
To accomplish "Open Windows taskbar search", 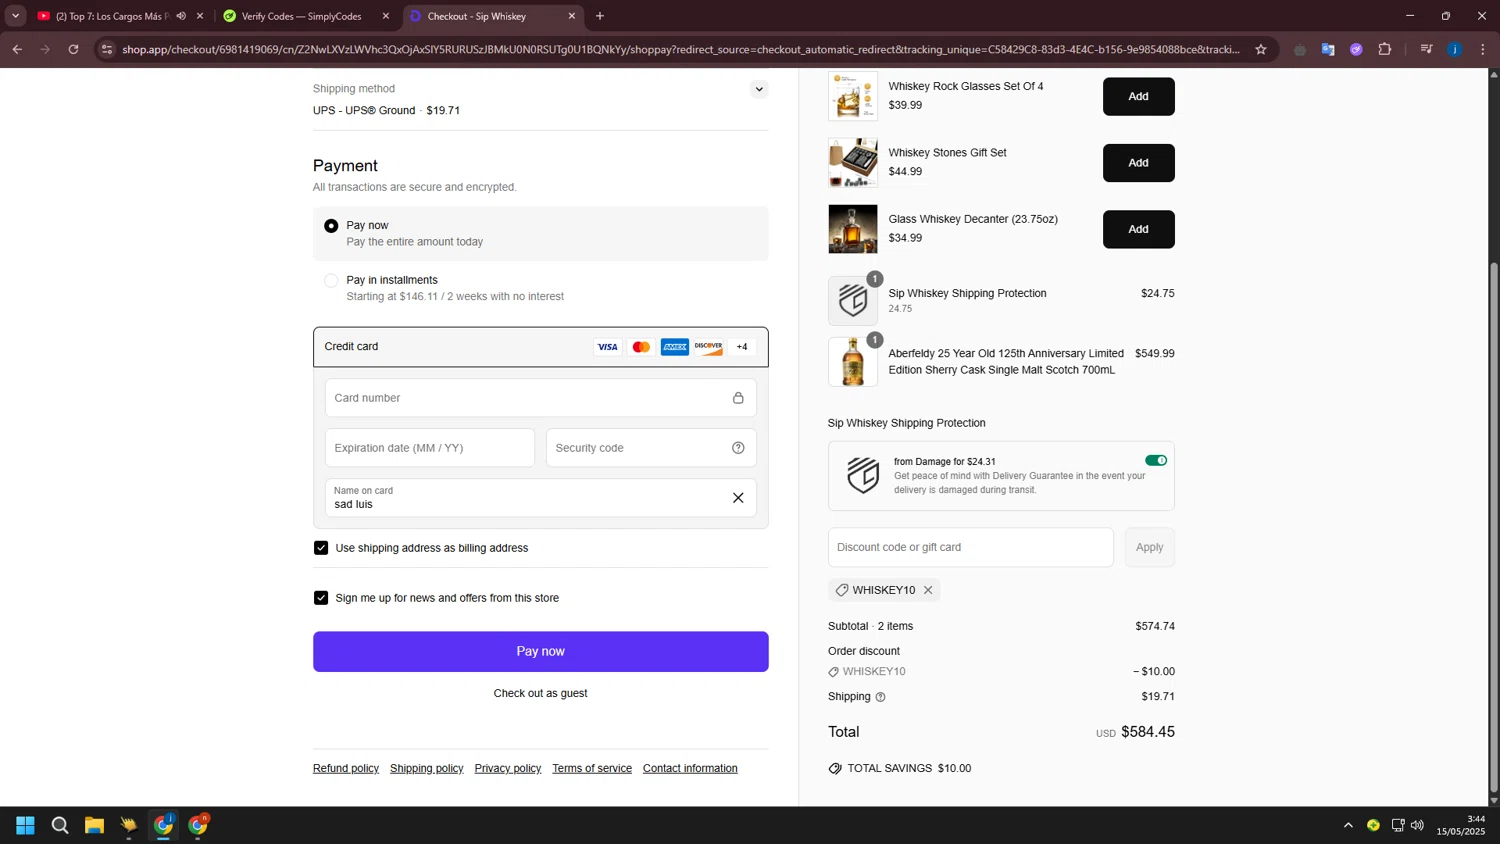I will (60, 825).
